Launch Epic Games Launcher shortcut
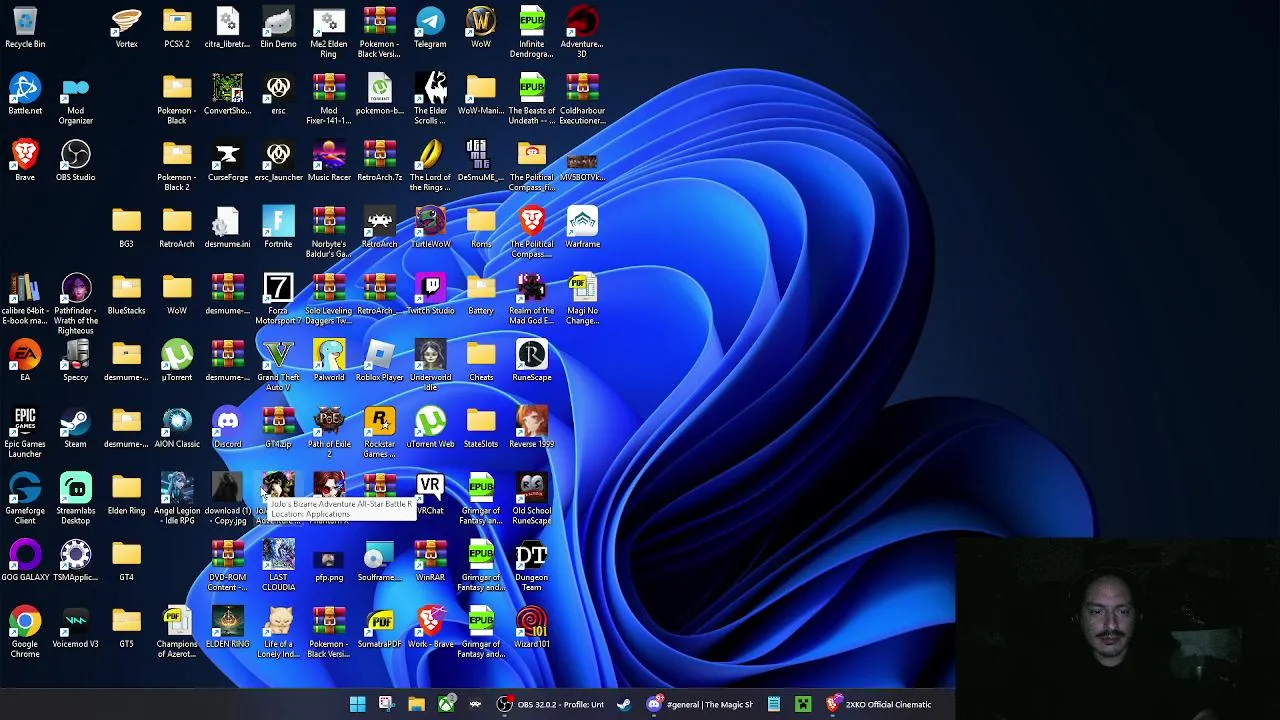1280x720 pixels. pyautogui.click(x=25, y=433)
